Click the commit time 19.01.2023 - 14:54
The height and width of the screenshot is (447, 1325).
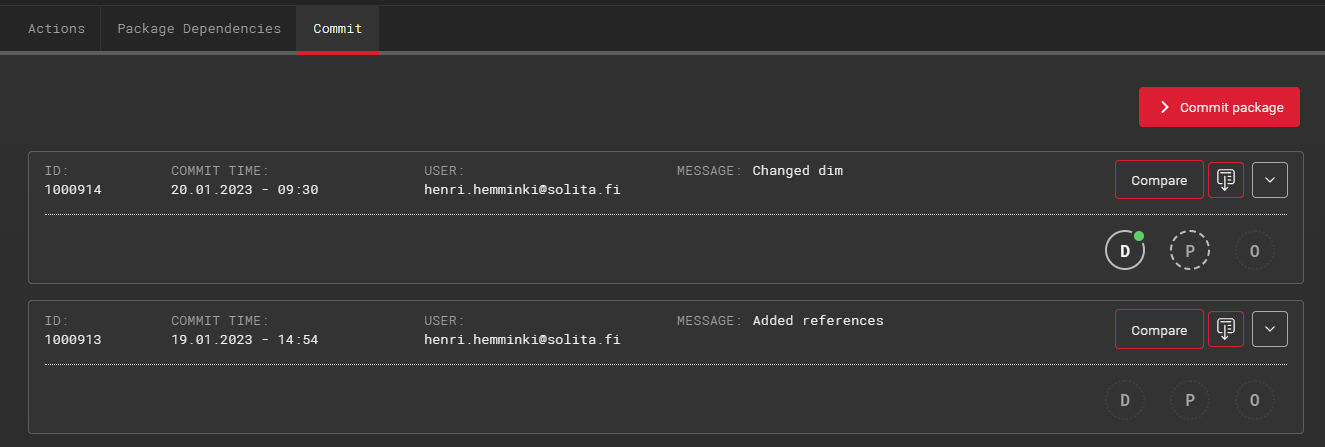244,339
